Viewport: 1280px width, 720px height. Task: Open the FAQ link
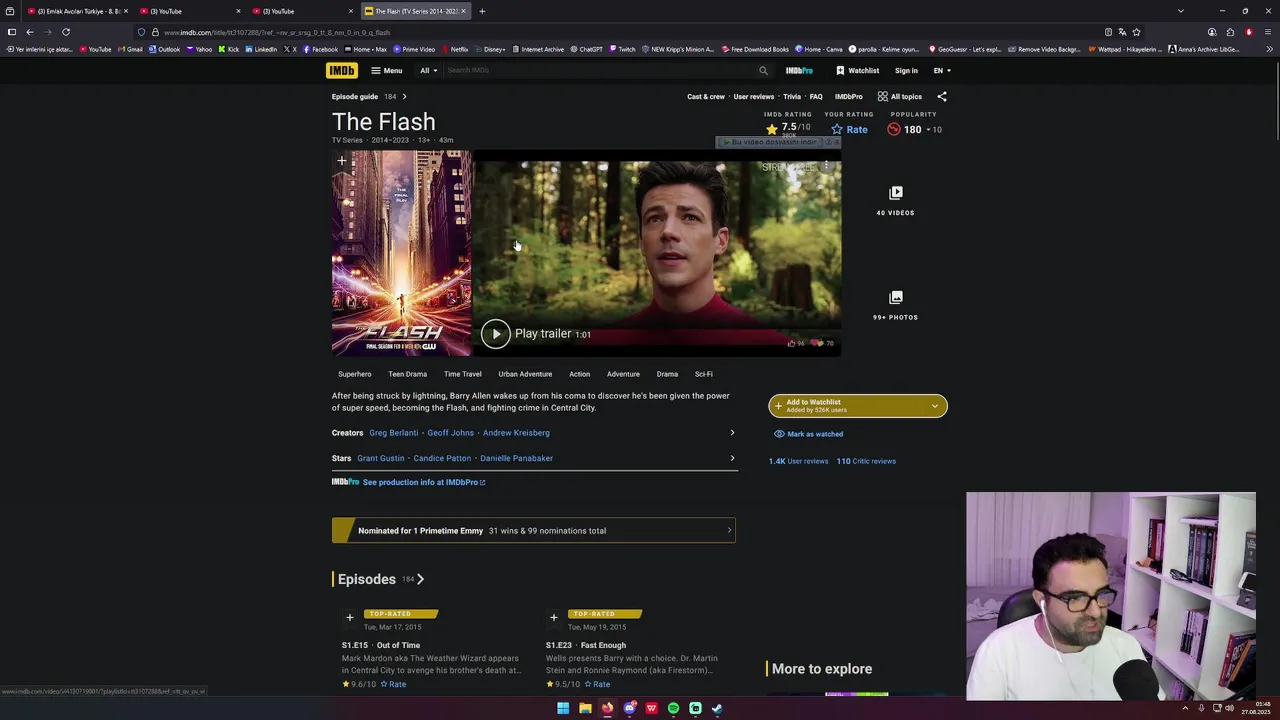[816, 96]
